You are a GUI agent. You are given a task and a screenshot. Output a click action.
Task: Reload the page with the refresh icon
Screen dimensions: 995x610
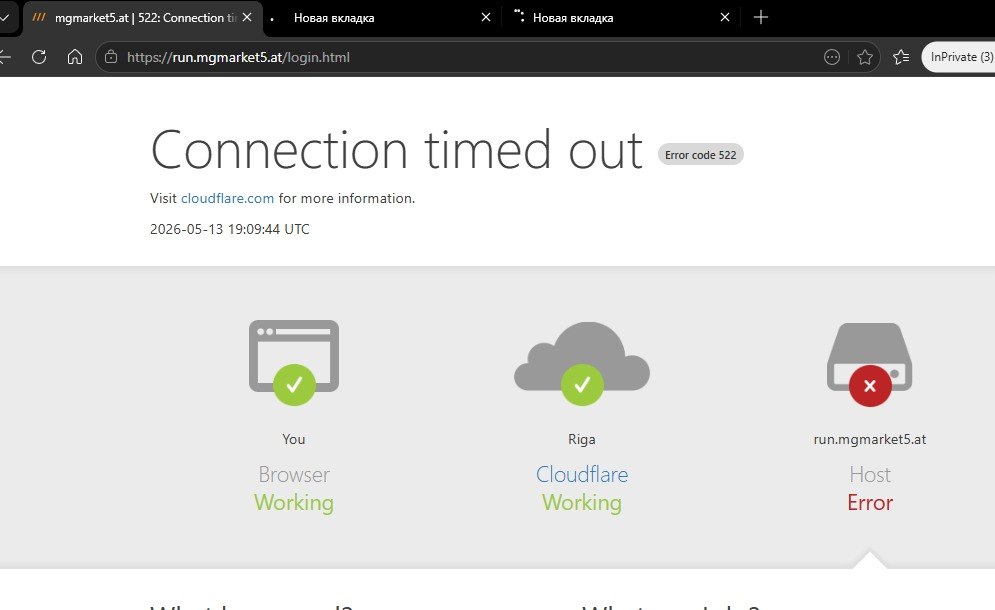tap(39, 57)
